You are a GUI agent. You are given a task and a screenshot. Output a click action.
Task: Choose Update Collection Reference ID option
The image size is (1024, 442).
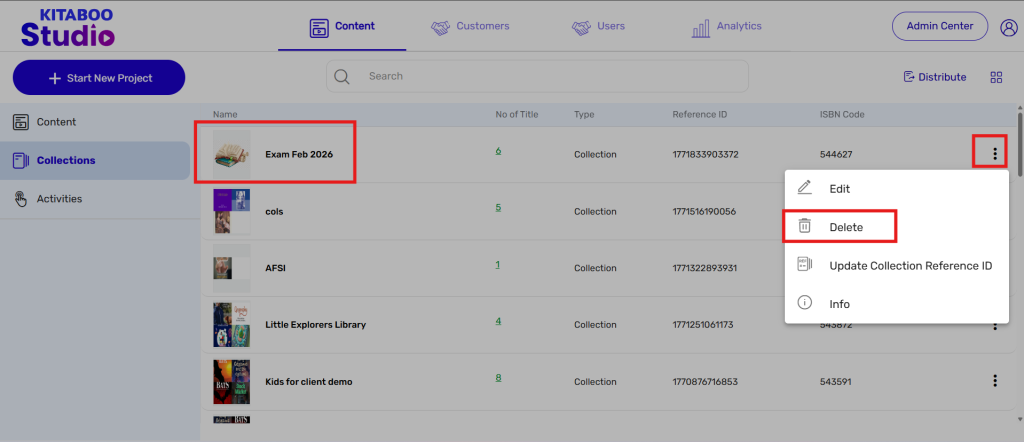click(x=909, y=266)
